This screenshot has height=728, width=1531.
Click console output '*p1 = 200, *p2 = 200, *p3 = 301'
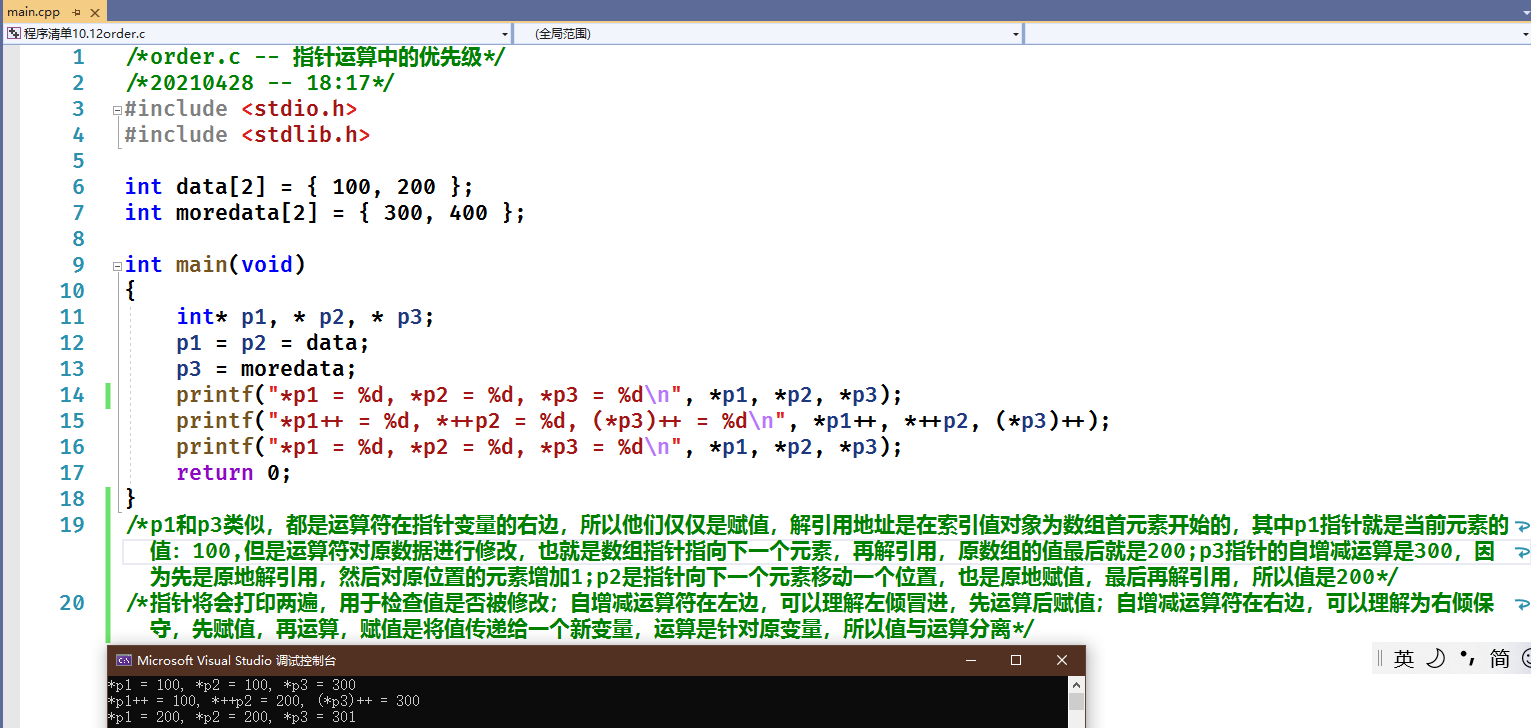coord(231,716)
